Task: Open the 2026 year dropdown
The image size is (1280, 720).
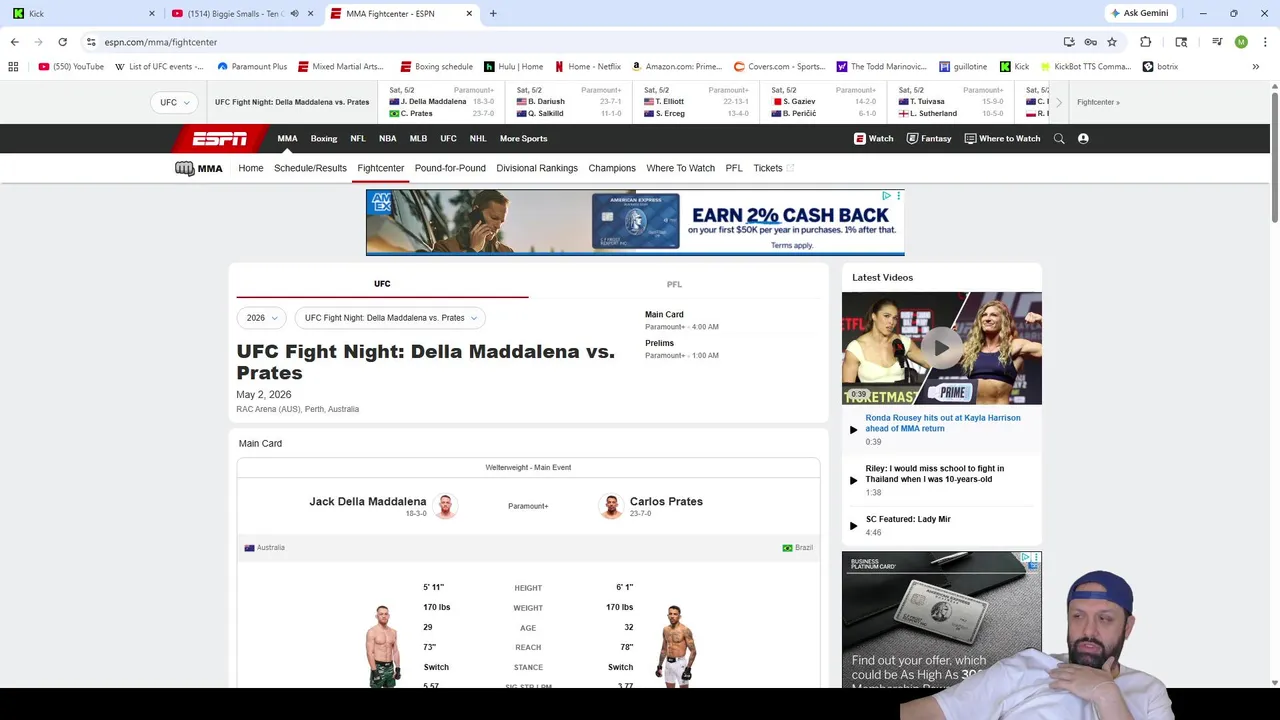Action: point(261,318)
